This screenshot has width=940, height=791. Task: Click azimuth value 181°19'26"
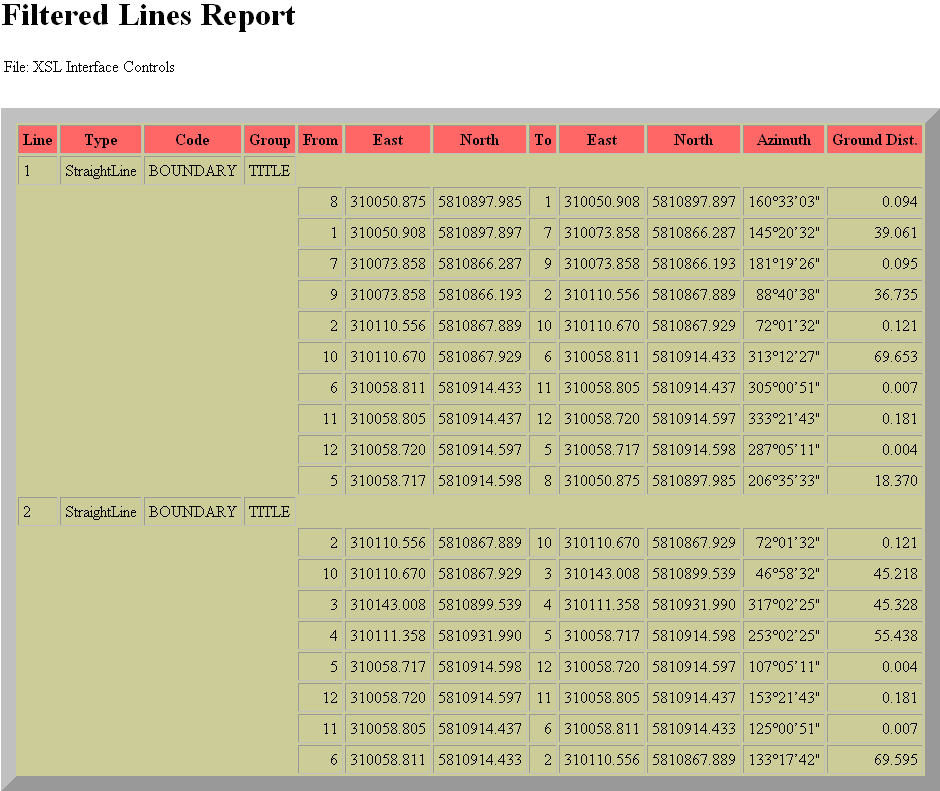tap(784, 264)
